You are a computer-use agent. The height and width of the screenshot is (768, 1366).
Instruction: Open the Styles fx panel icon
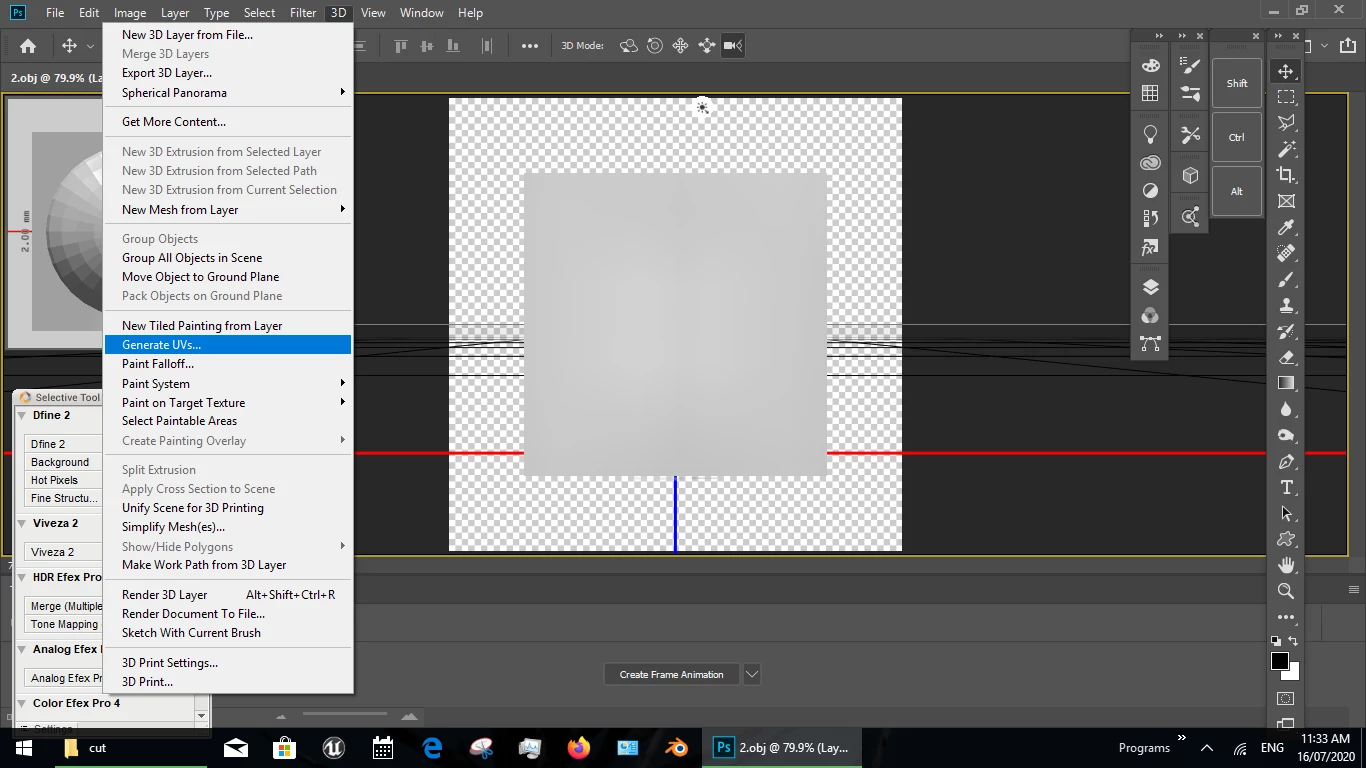point(1150,247)
